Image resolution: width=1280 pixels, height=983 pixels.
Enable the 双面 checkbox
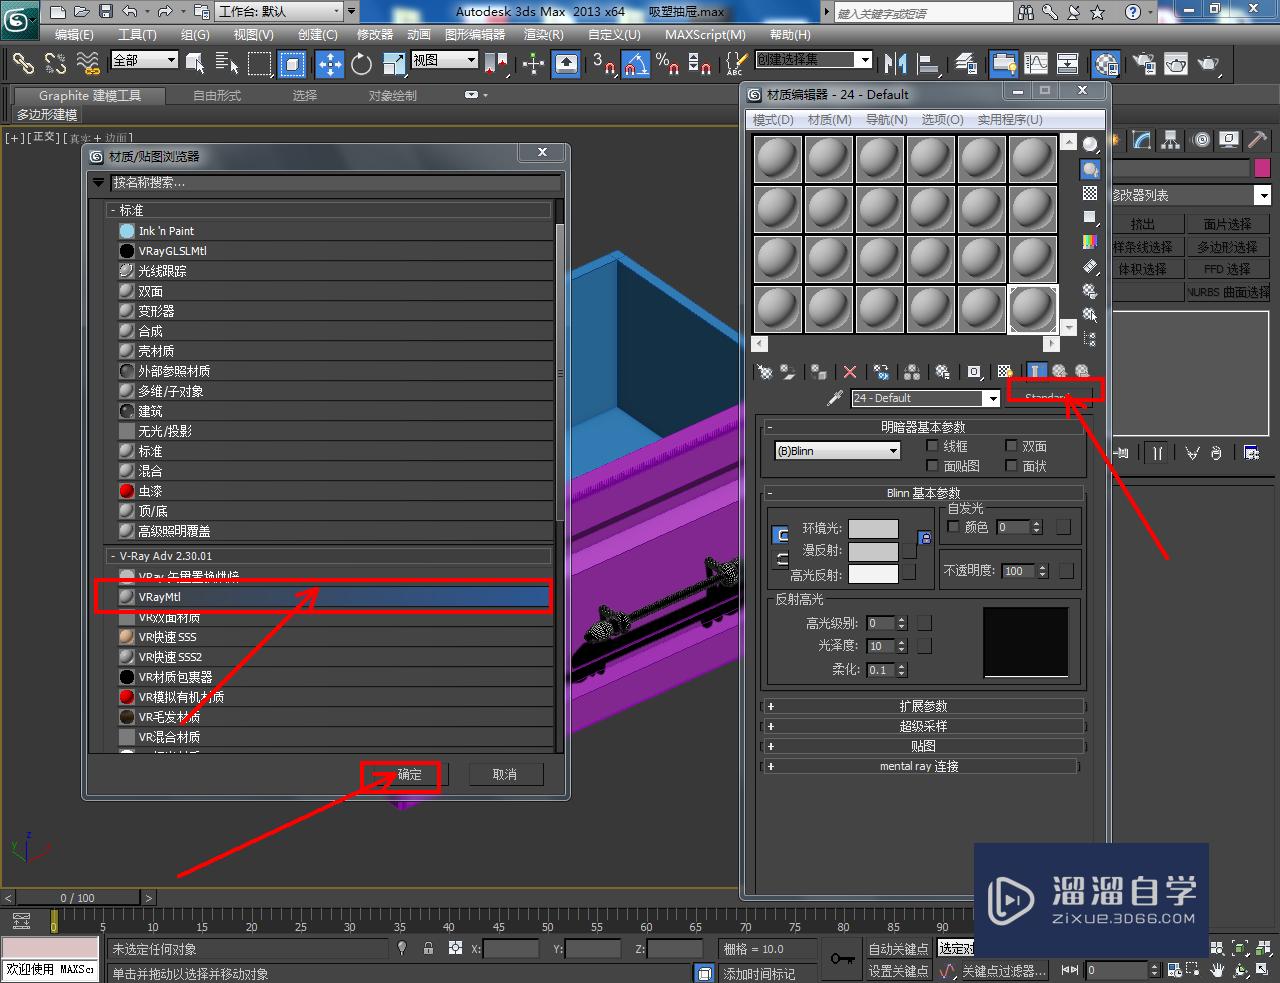[1012, 446]
